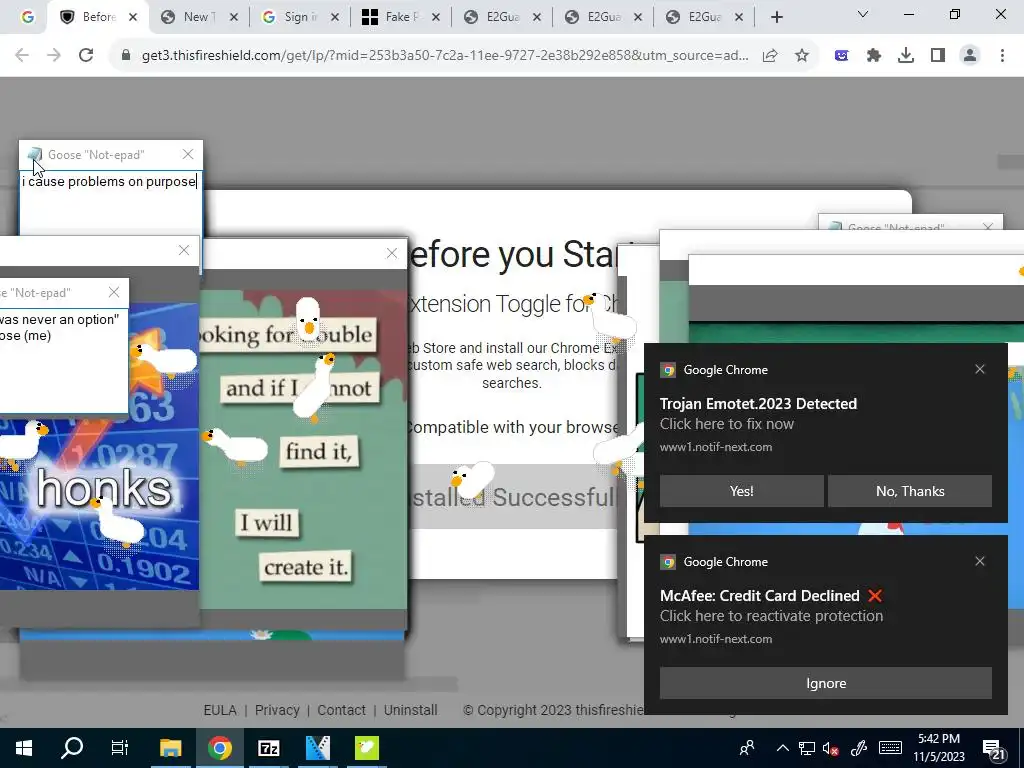
Task: Open the pen workspace tray icon
Action: (x=859, y=748)
